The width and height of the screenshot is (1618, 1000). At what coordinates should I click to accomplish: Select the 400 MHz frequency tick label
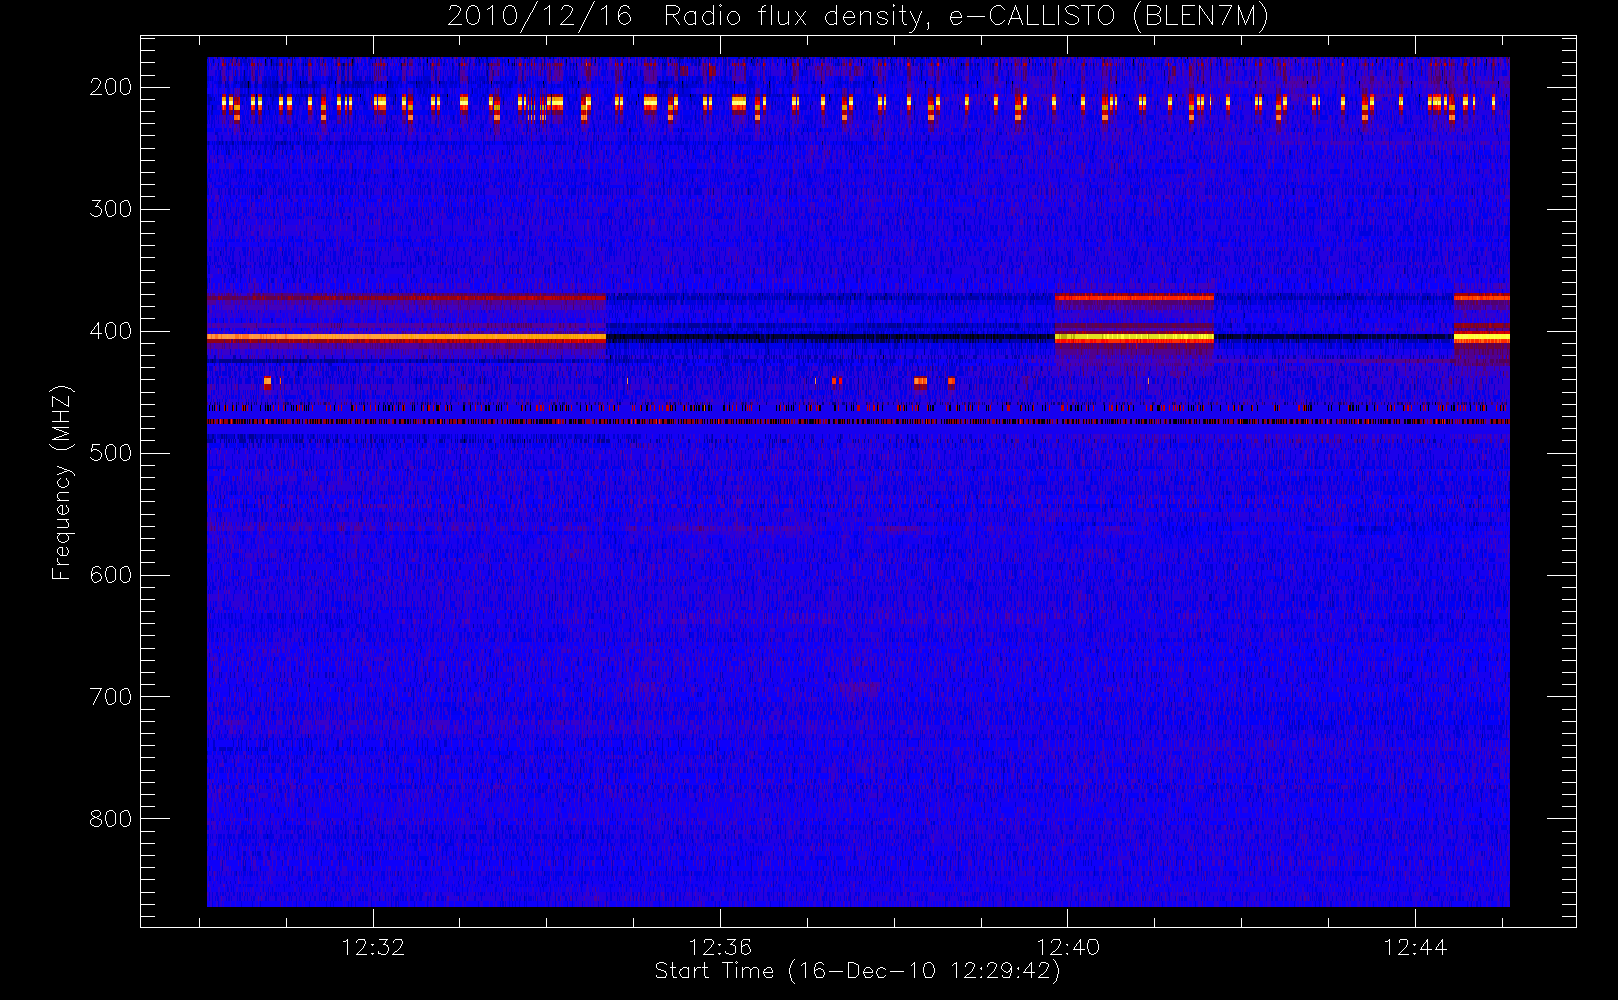pyautogui.click(x=110, y=331)
